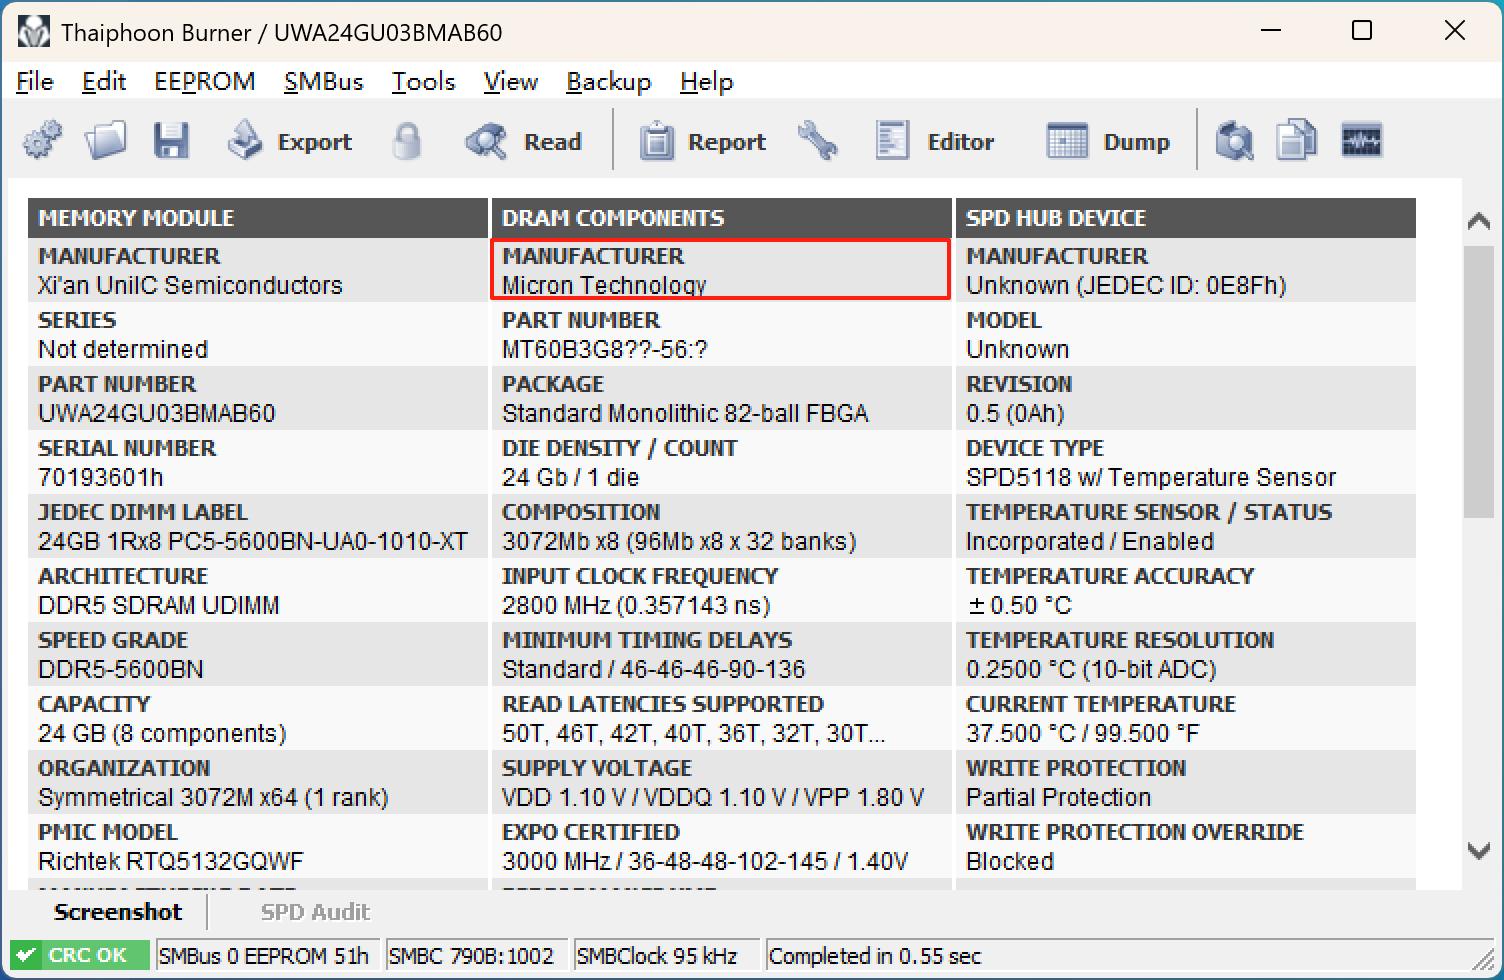Click 'Micron Technology' manufacturer value
Screen dimensions: 1504x980
click(x=604, y=286)
